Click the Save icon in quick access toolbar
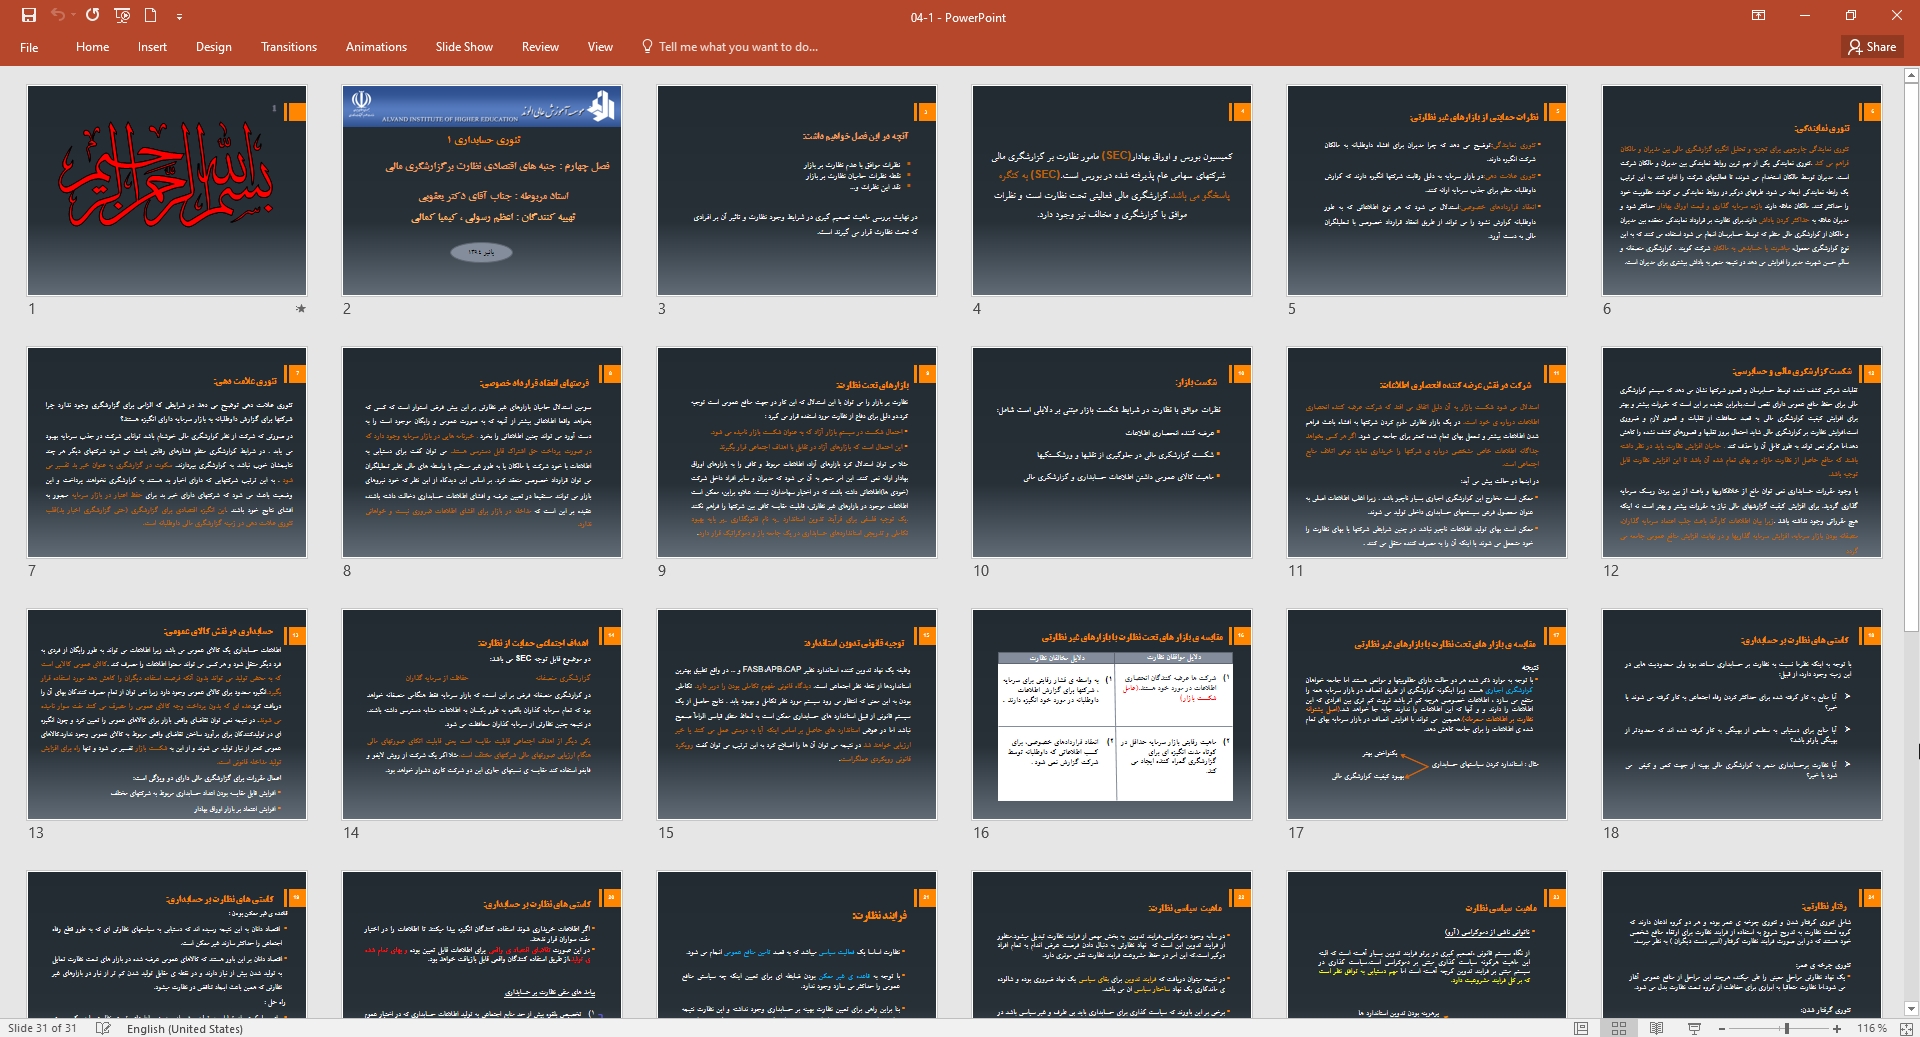The image size is (1920, 1037). coord(28,16)
